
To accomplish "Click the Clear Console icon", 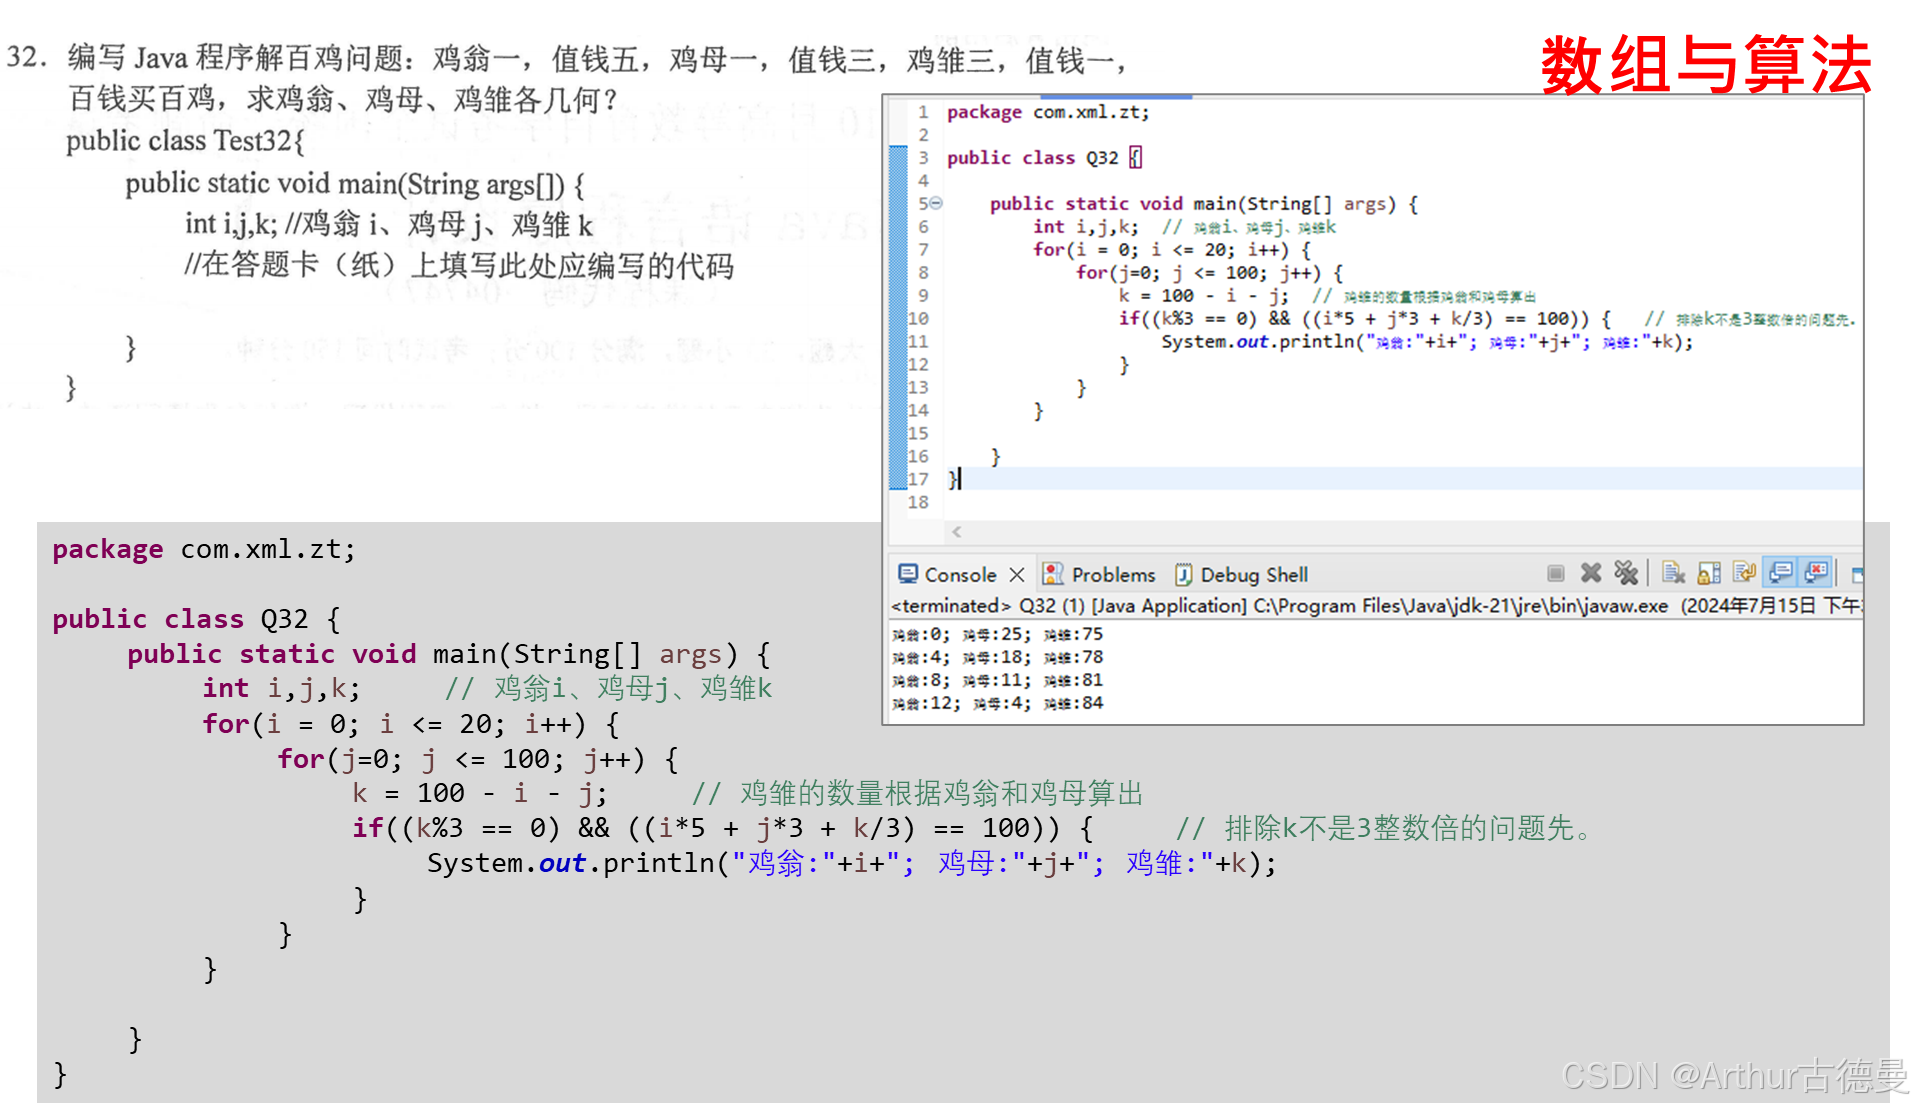I will point(1673,573).
